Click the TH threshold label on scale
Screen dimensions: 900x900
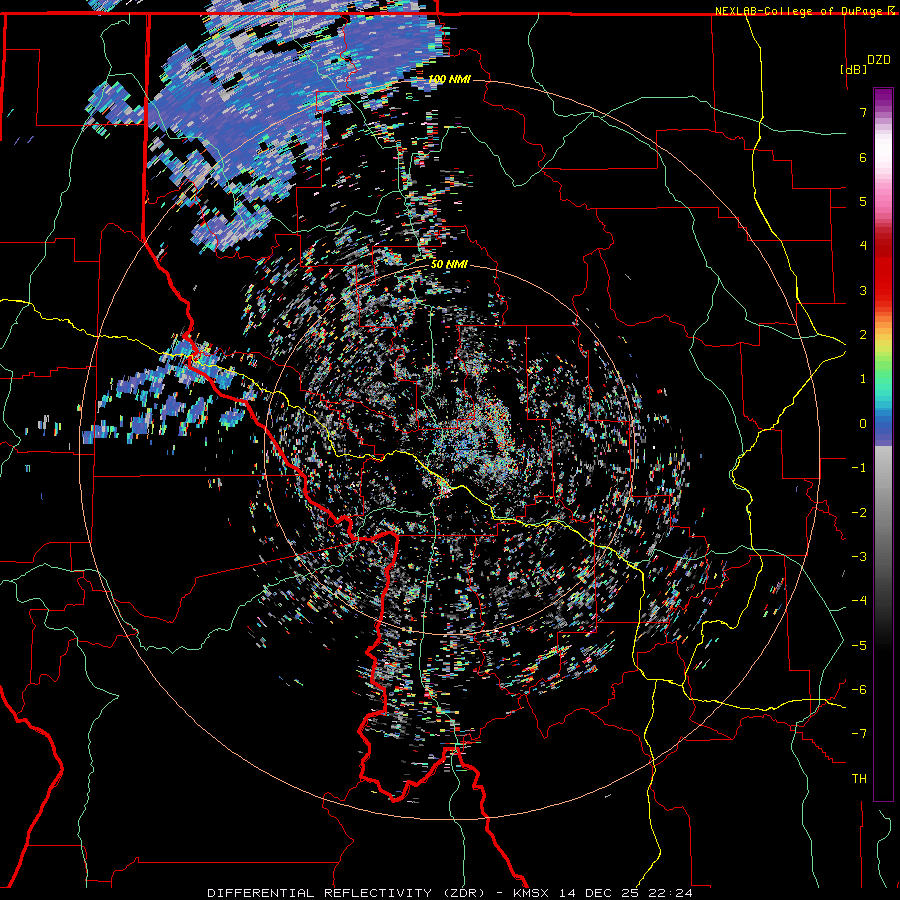point(859,779)
